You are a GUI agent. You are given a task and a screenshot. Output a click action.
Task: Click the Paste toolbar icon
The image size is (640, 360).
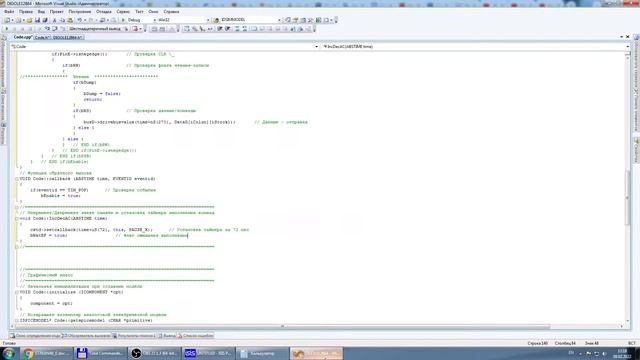pyautogui.click(x=70, y=20)
